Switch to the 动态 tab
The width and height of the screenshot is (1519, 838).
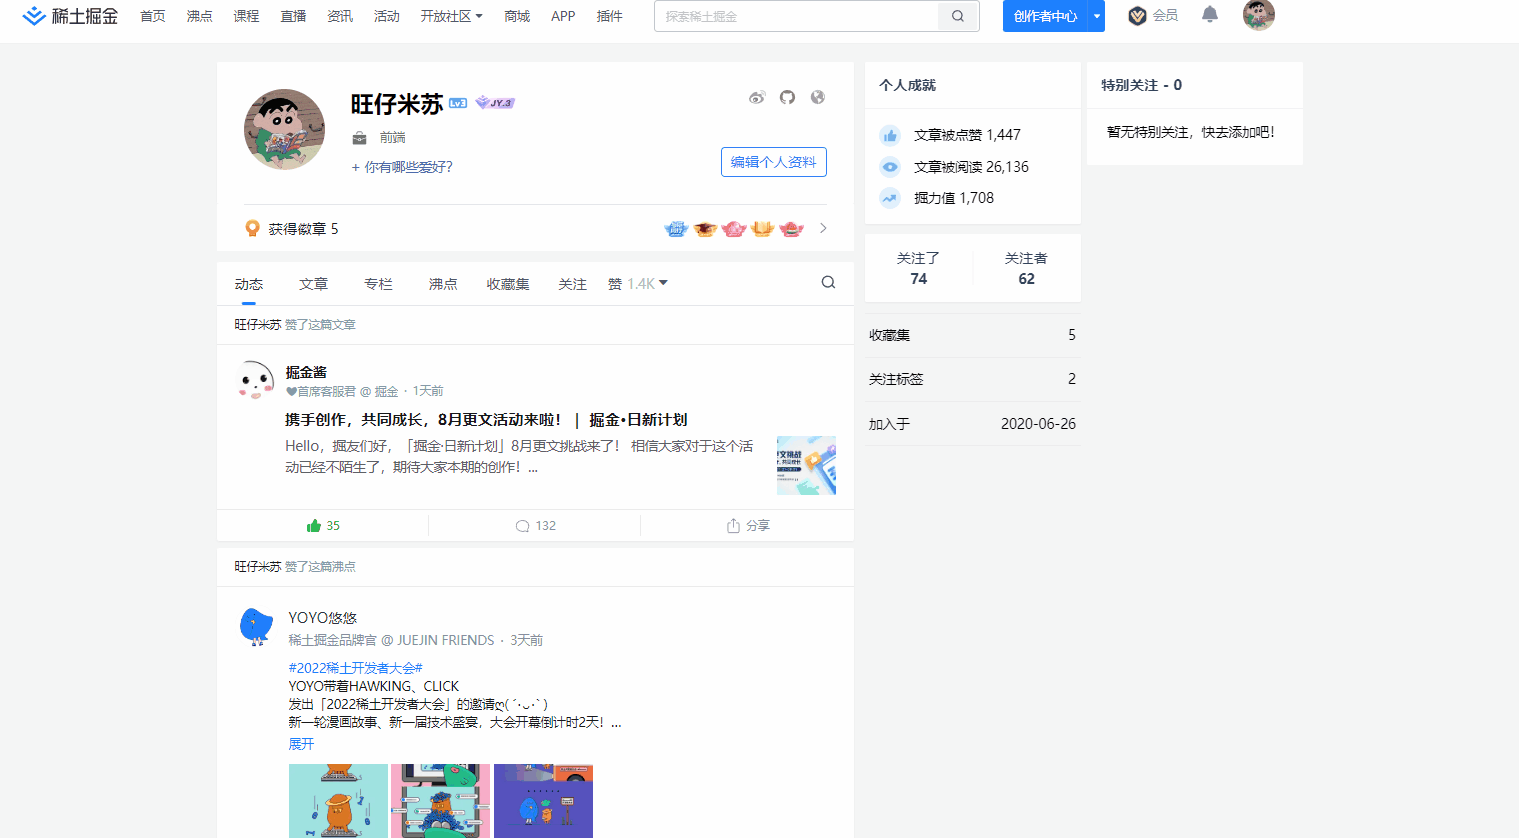coord(249,284)
